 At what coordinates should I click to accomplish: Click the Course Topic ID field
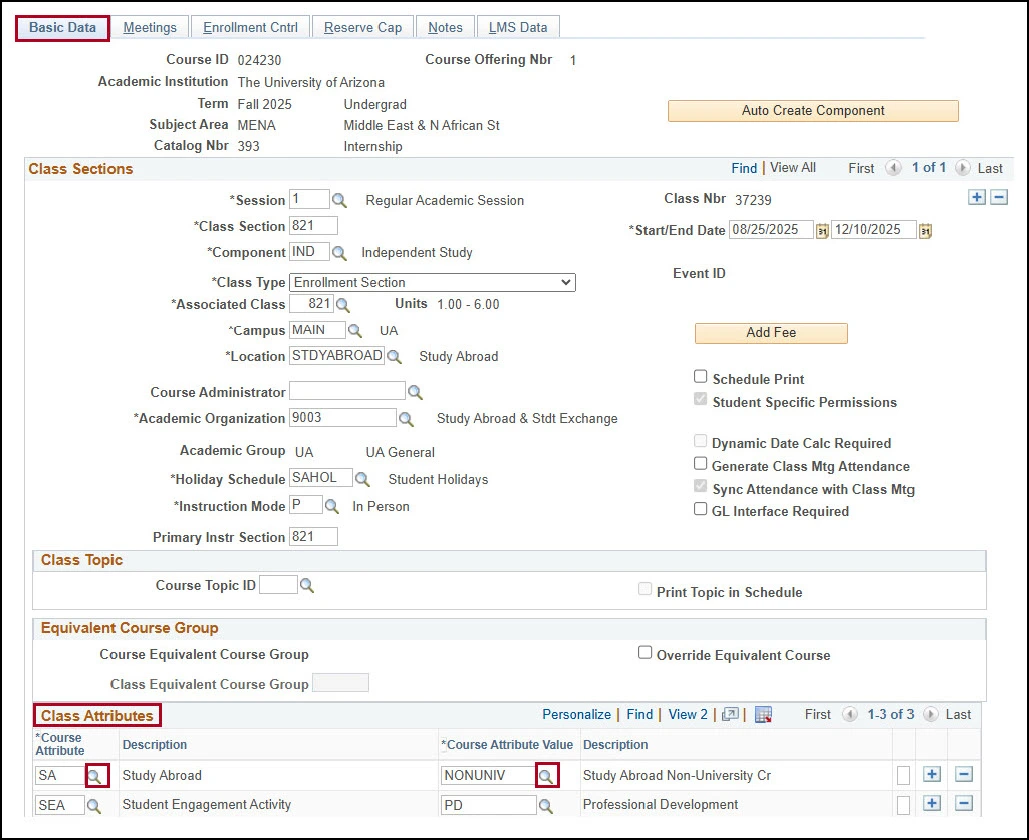(x=278, y=585)
